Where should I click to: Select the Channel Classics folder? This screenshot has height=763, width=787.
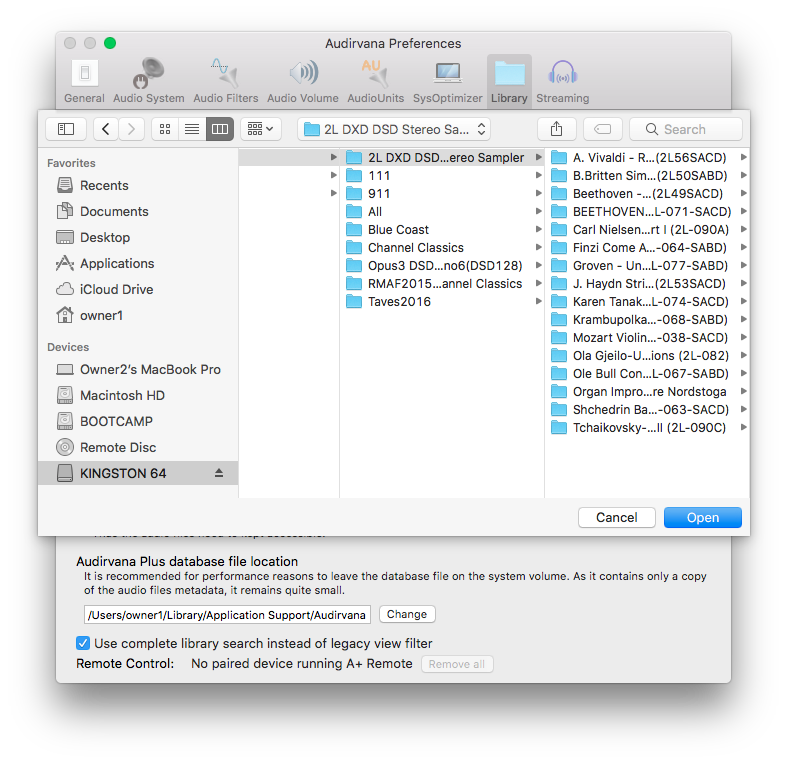pos(442,248)
